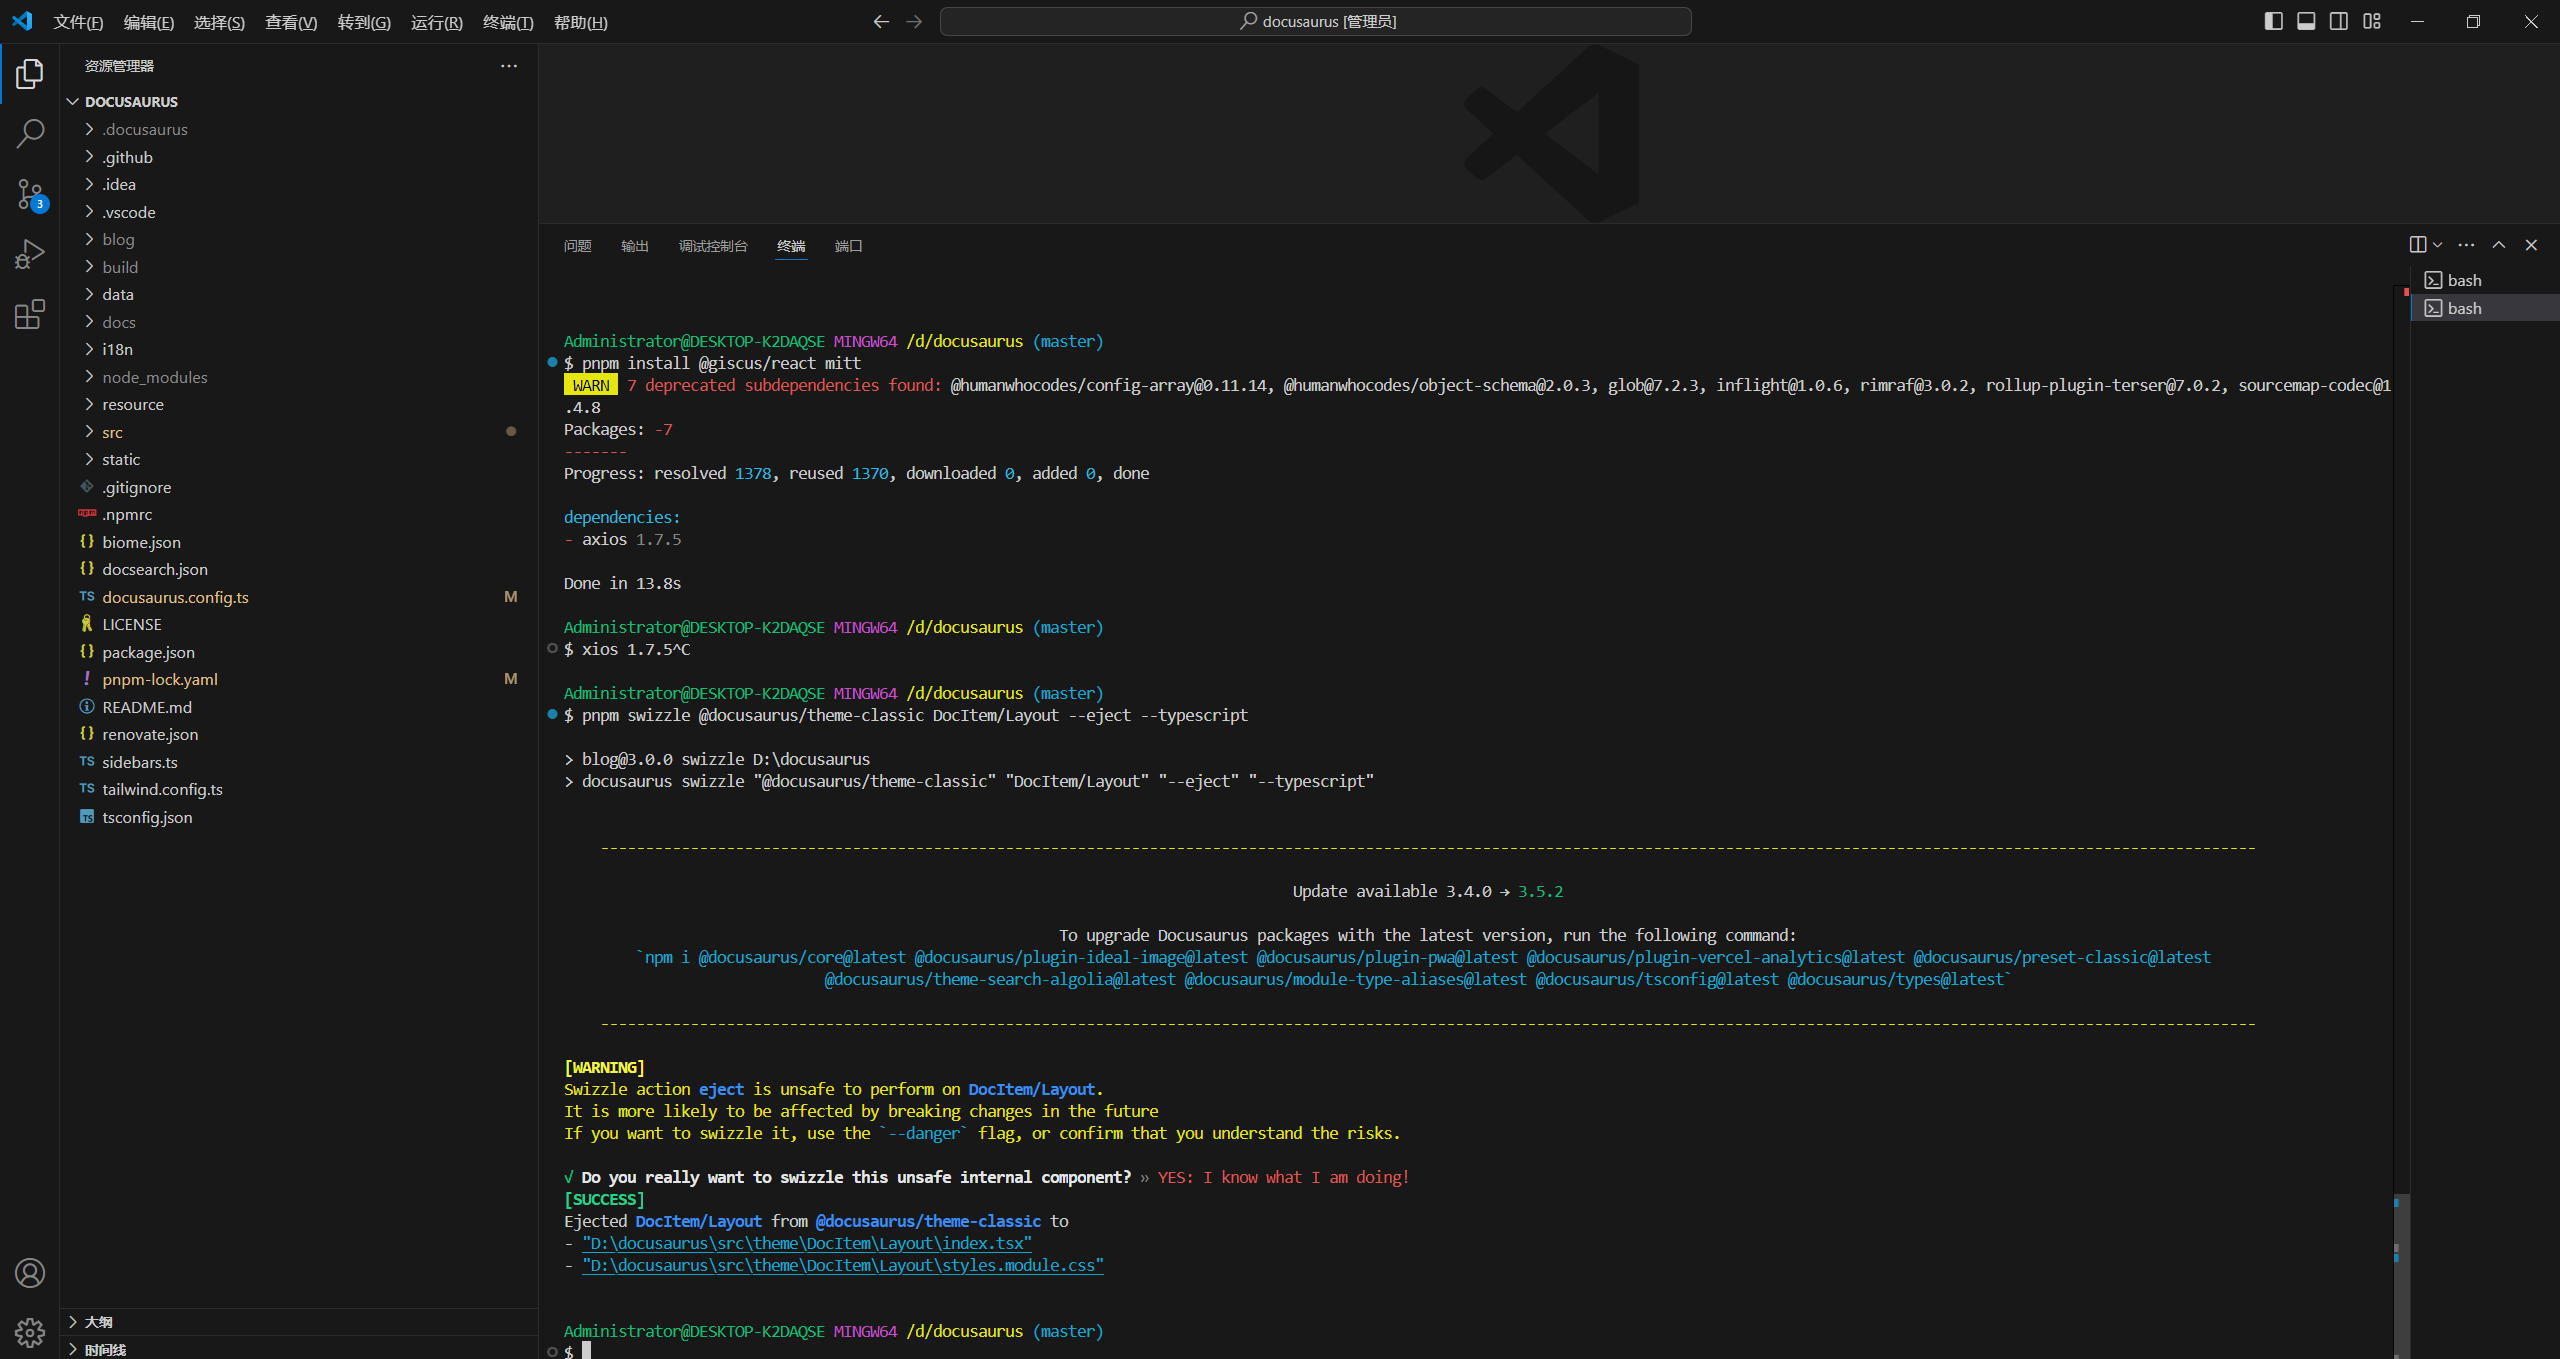
Task: Open the 运行(R) menu
Action: tap(437, 22)
